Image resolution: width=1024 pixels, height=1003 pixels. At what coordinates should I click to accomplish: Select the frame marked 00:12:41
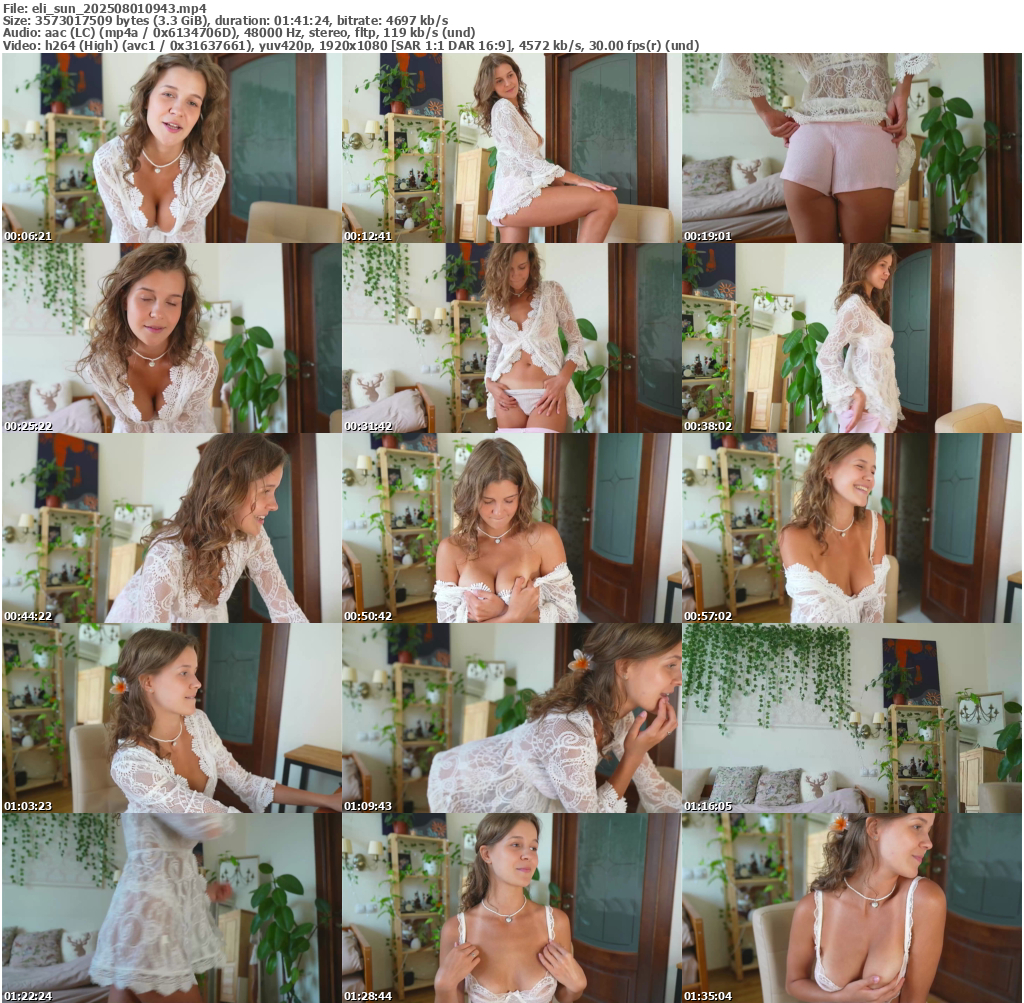coord(511,148)
